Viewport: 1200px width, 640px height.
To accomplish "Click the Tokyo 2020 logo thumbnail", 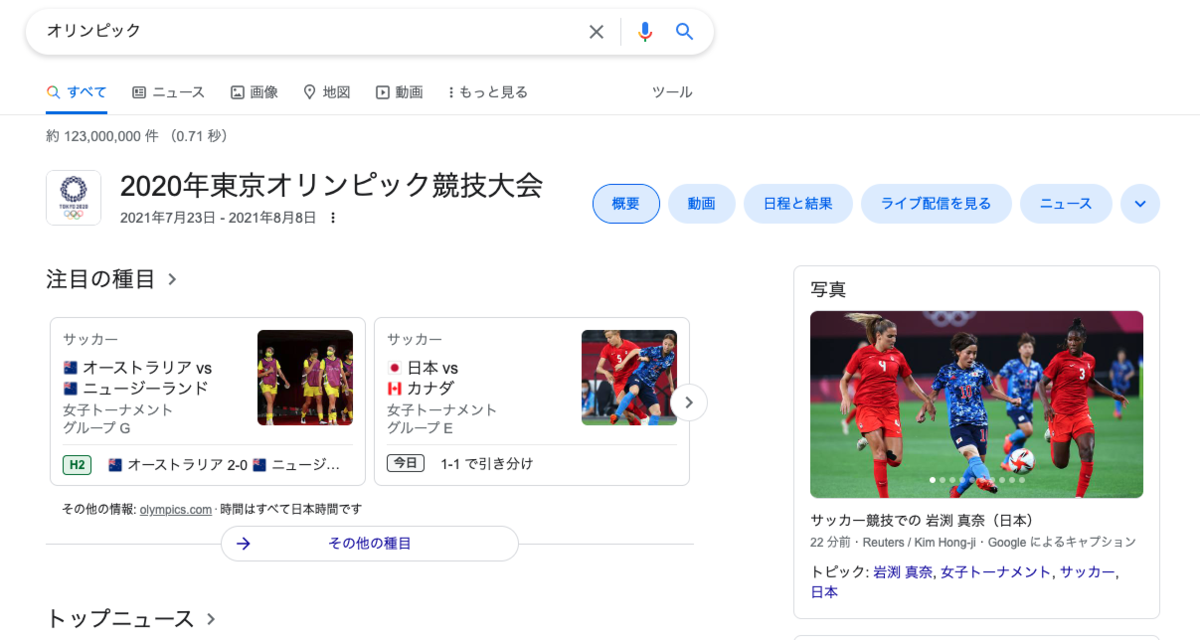I will point(73,197).
